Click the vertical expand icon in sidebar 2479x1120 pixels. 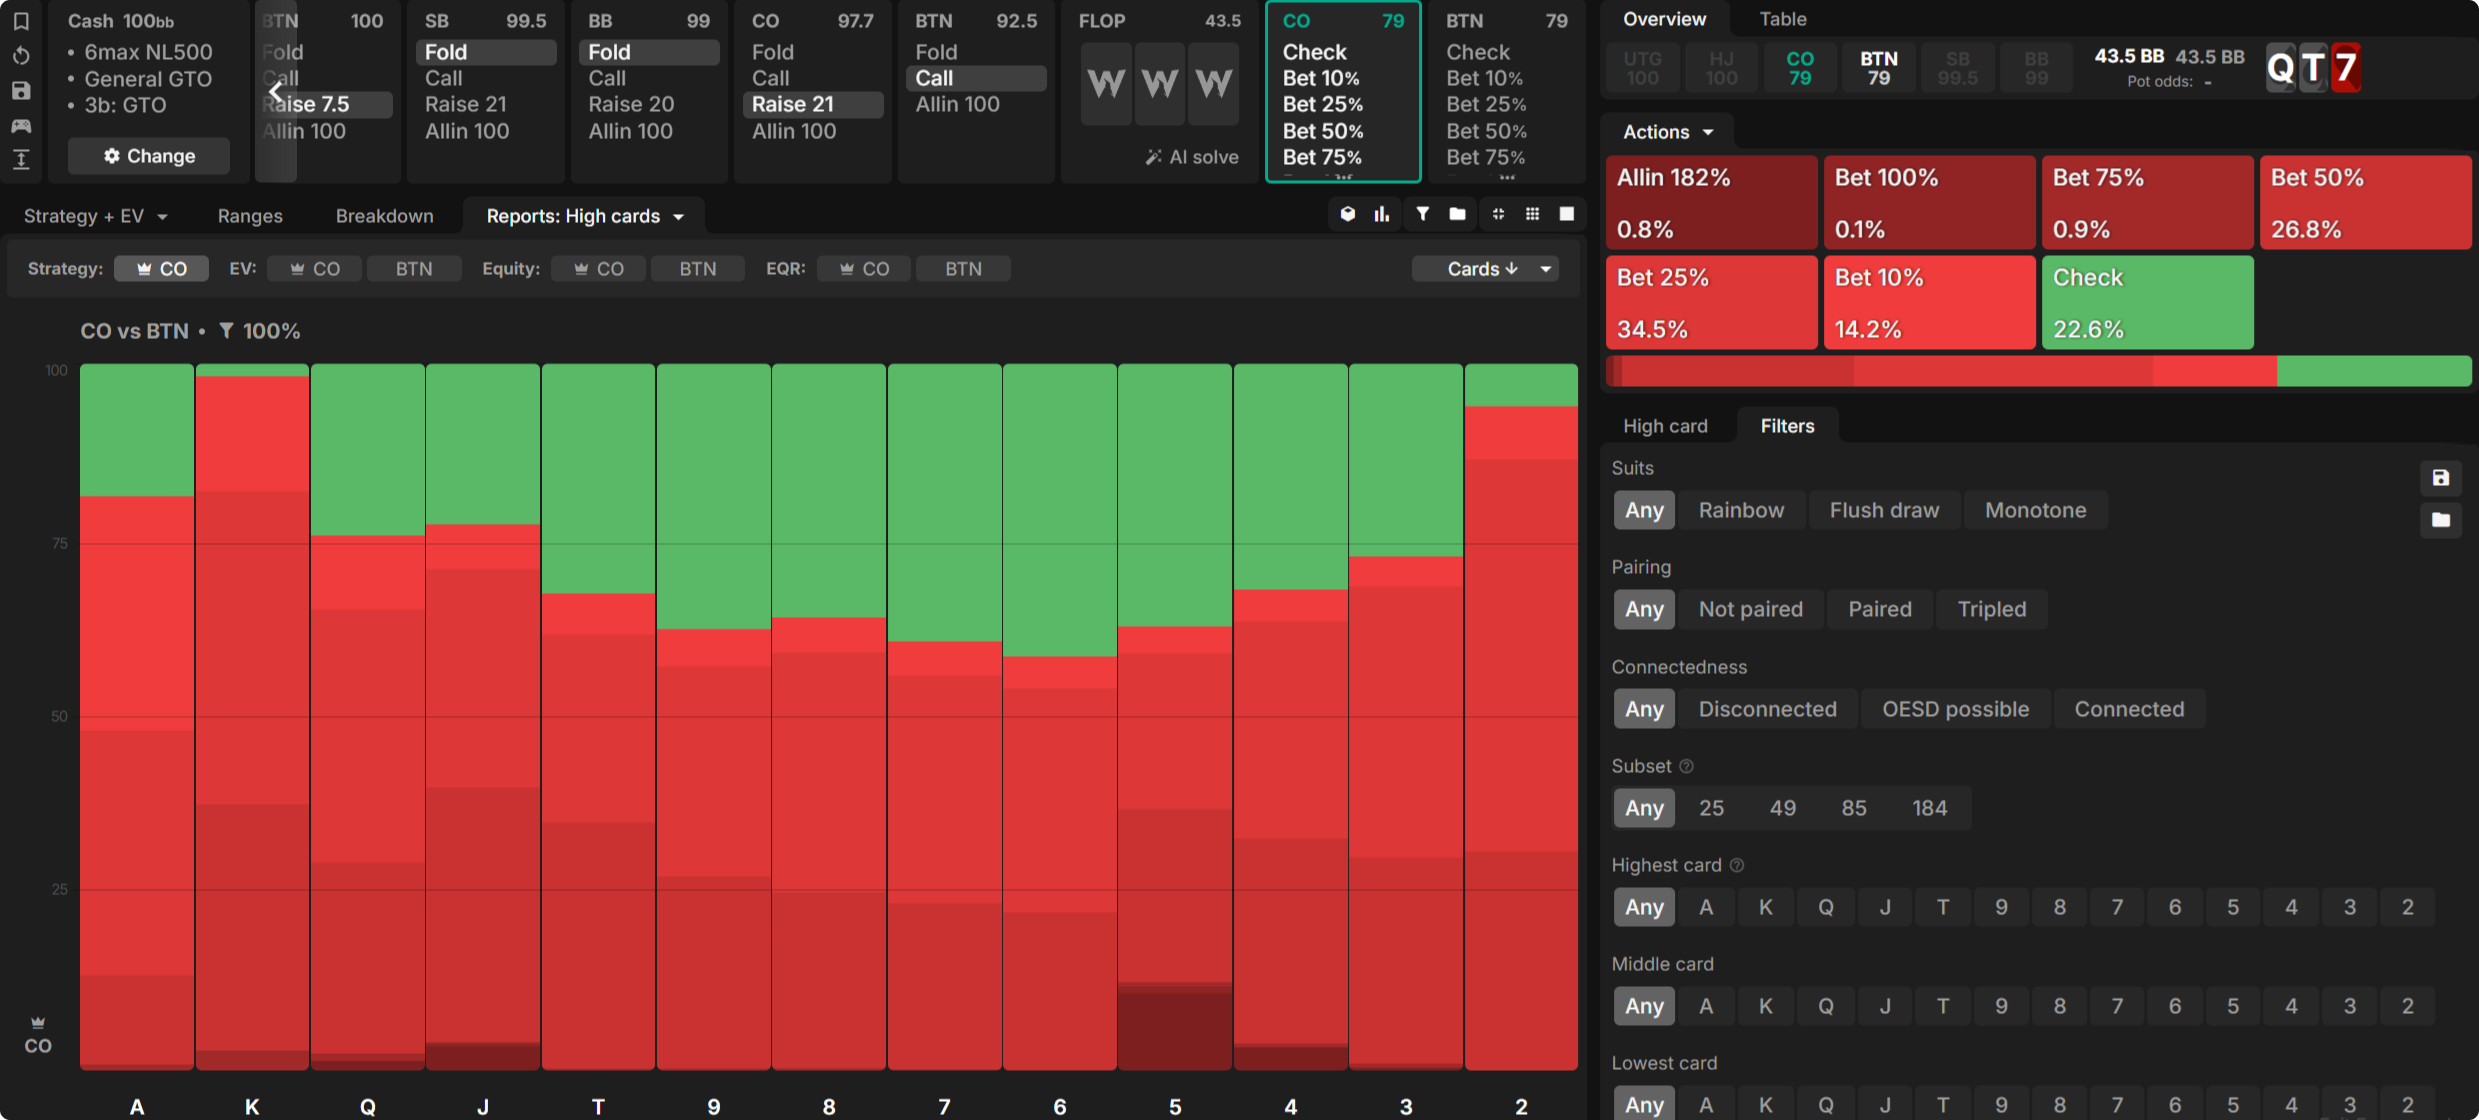click(21, 159)
